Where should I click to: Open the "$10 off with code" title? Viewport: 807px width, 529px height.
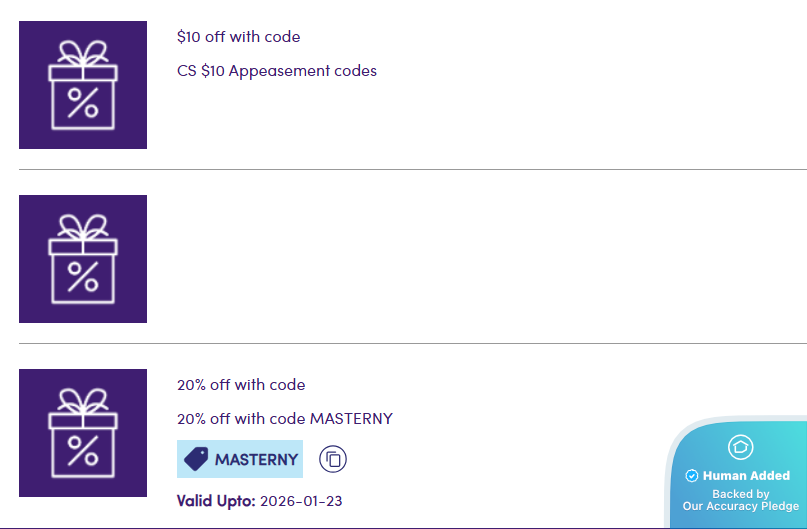tap(238, 37)
